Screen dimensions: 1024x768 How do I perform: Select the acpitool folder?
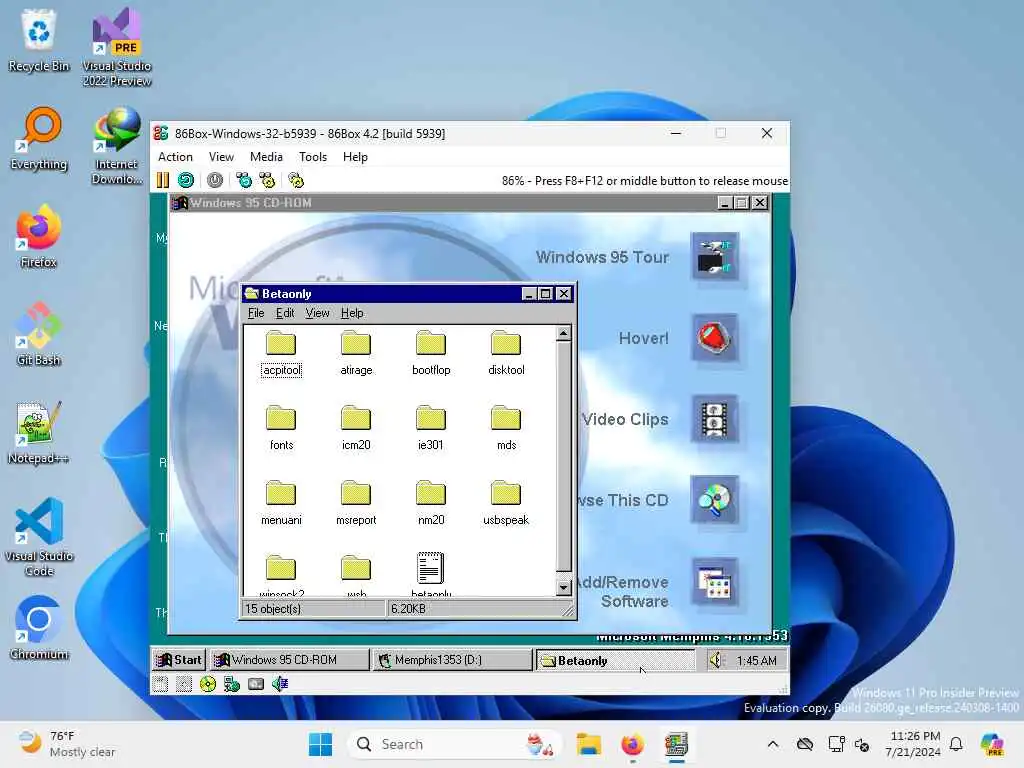click(x=281, y=353)
